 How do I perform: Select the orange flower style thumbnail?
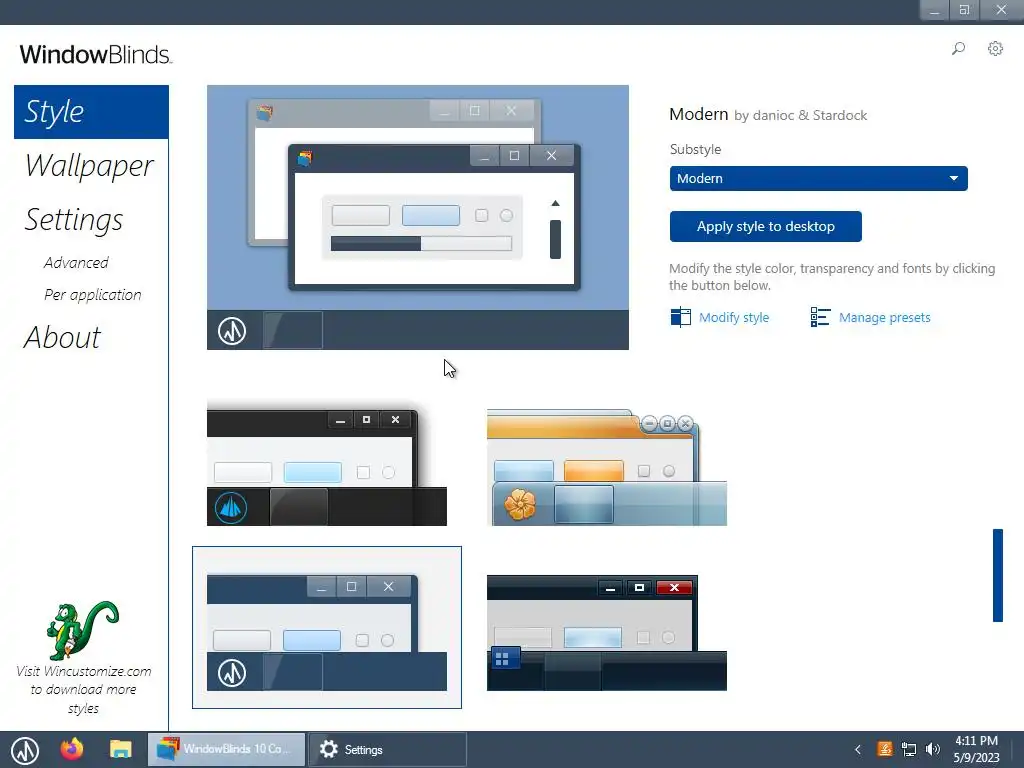607,468
